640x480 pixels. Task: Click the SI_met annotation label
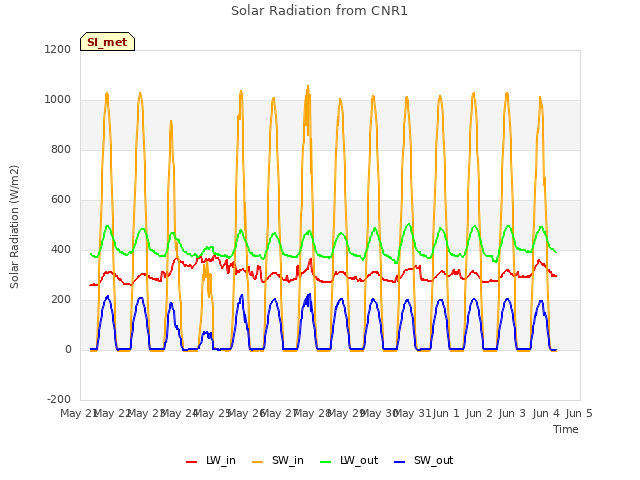pos(107,42)
